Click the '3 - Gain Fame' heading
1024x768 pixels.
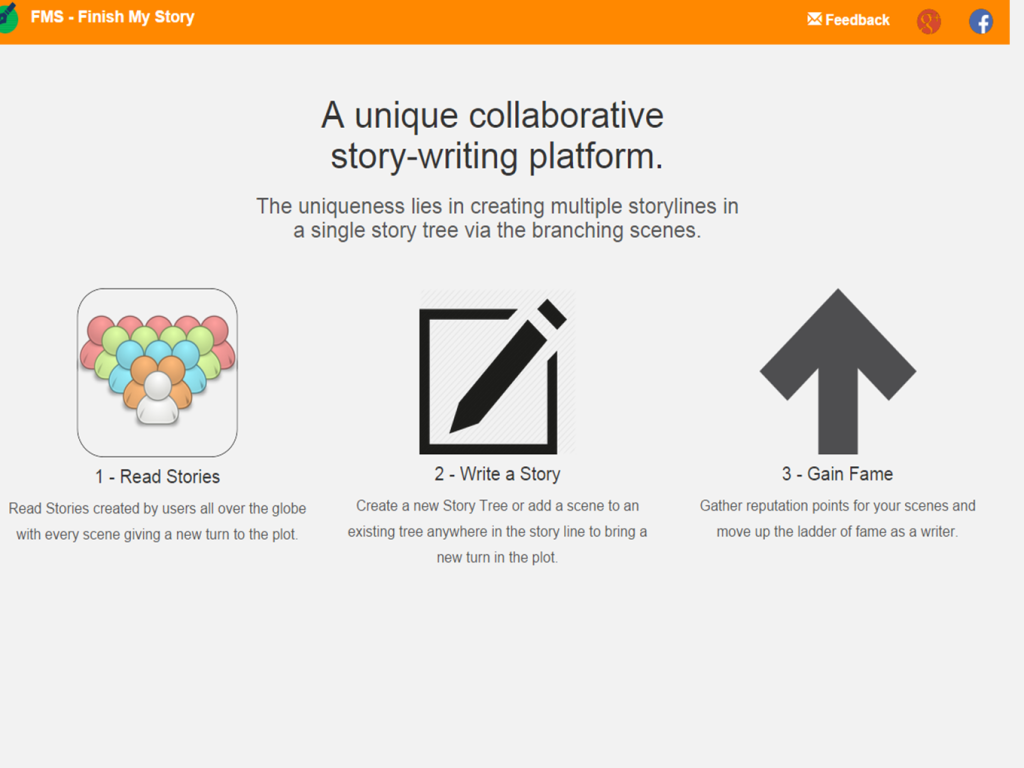pyautogui.click(x=838, y=474)
